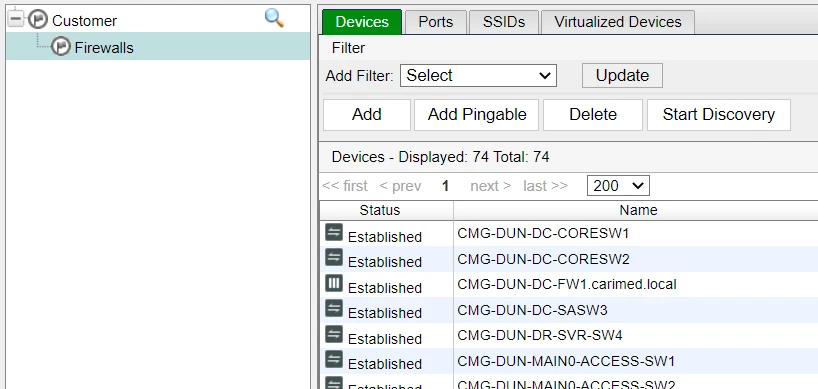Select device name CMG-DUN-DC-FW1.carimed.local

[567, 284]
